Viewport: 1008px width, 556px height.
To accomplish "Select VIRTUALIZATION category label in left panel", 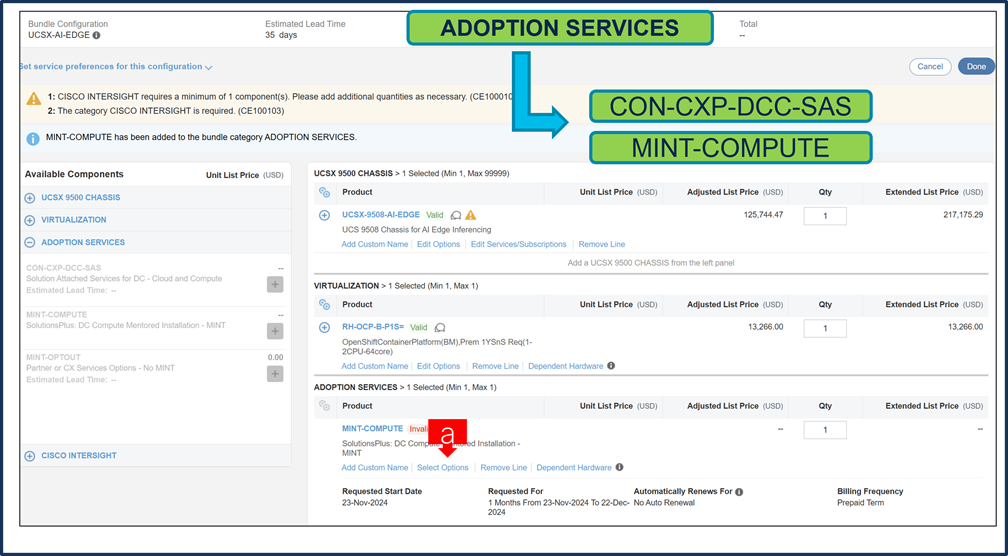I will [x=74, y=220].
